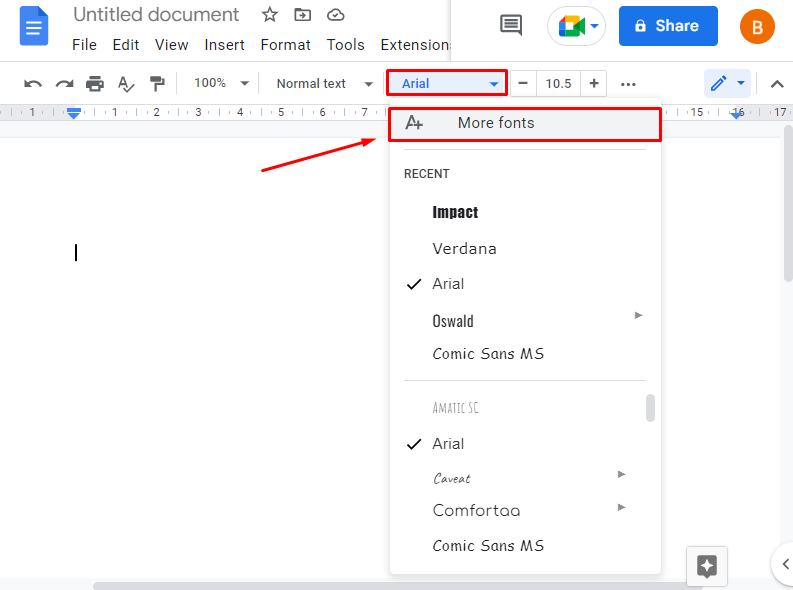Click the font size input field
This screenshot has width=793, height=590.
[558, 84]
